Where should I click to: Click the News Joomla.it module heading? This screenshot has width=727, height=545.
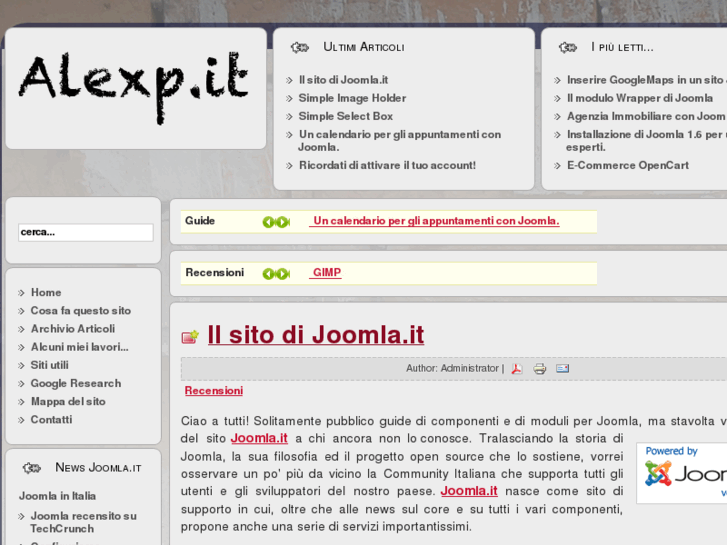pos(98,468)
